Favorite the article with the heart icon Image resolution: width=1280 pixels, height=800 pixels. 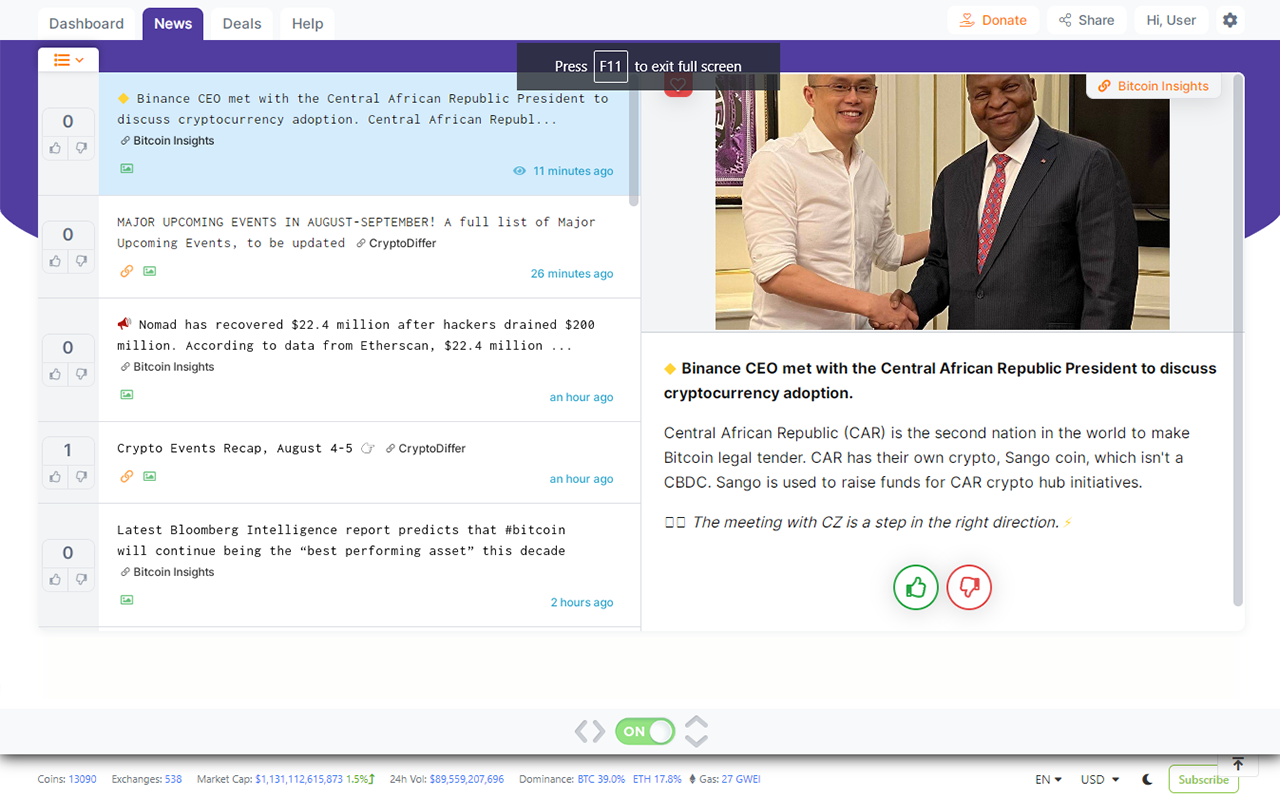[678, 84]
